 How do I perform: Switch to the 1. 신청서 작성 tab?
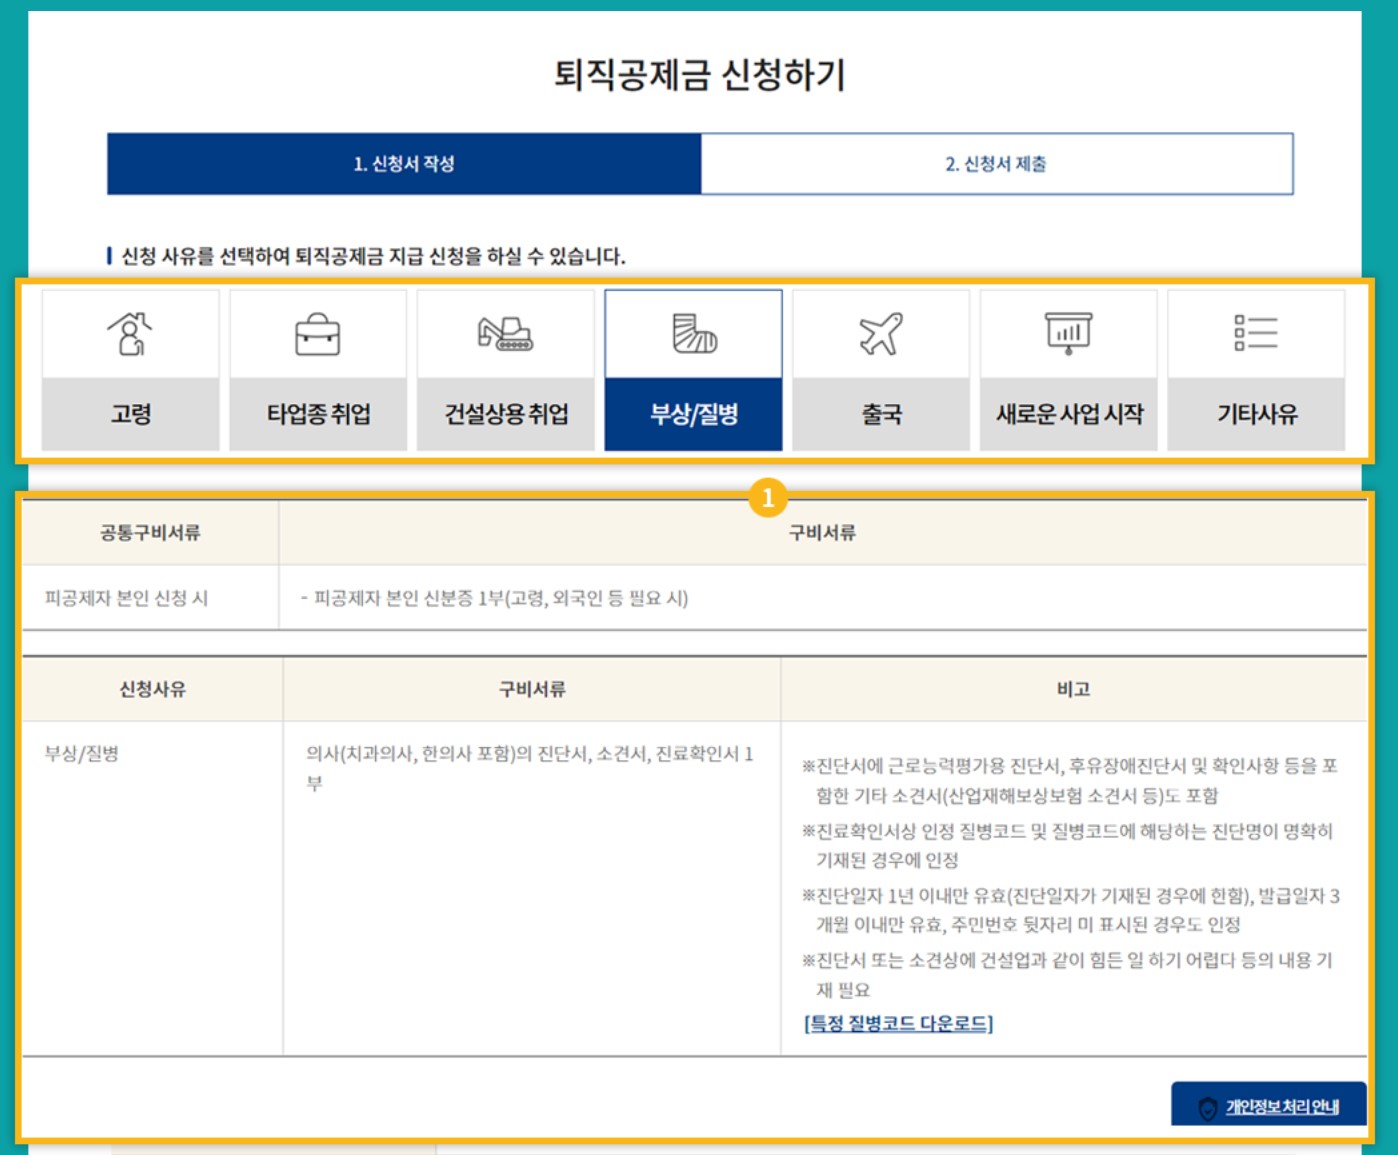pos(403,165)
